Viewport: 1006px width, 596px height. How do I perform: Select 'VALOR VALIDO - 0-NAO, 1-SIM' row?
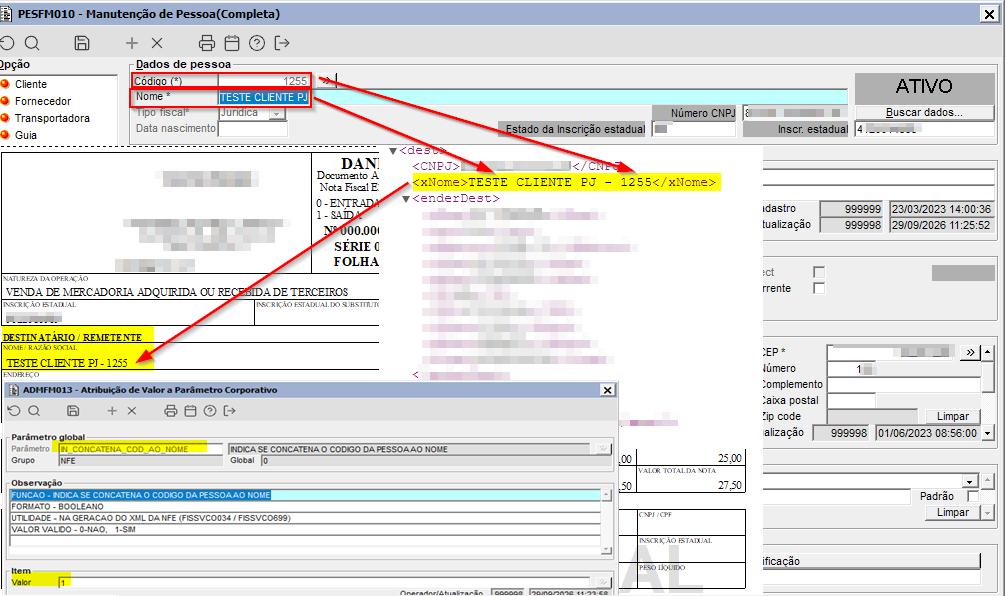[305, 530]
